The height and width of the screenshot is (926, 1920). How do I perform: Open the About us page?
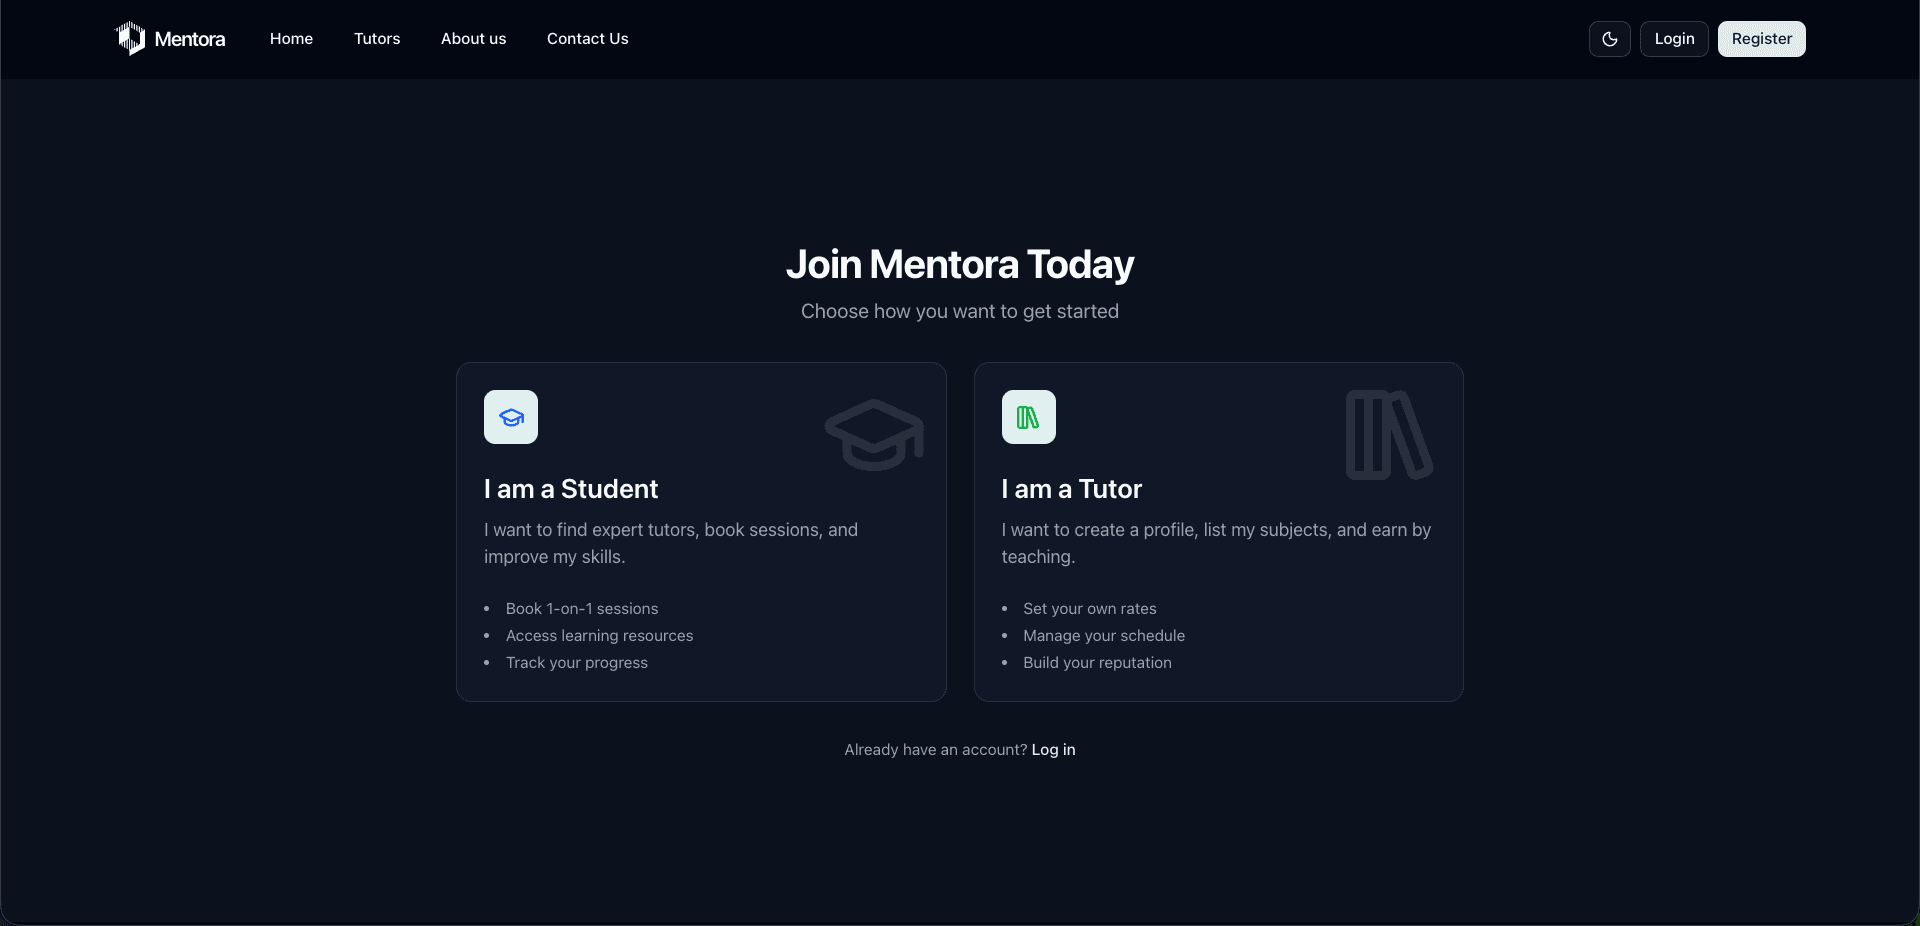(x=473, y=39)
